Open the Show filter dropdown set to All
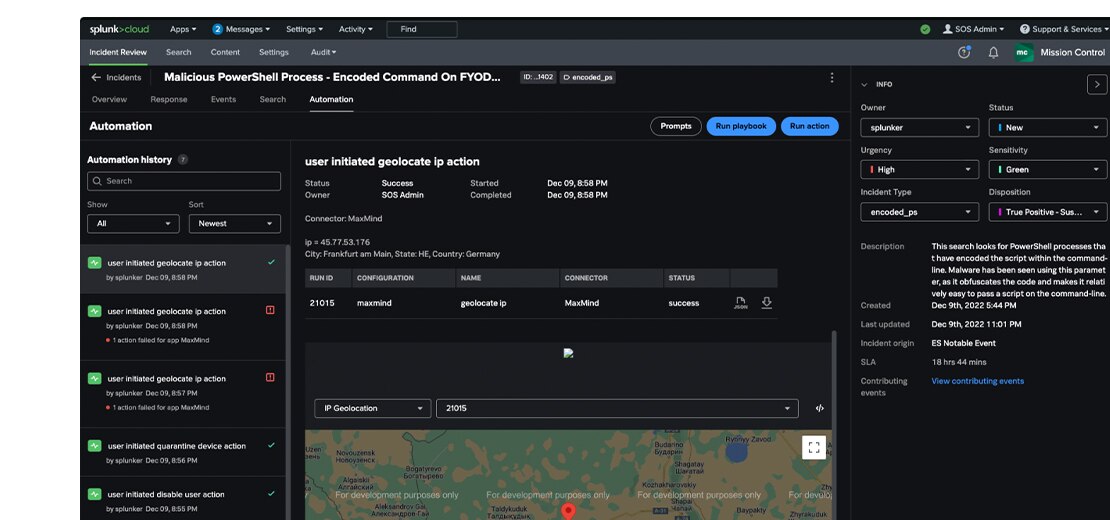The image size is (1110, 520). (133, 224)
